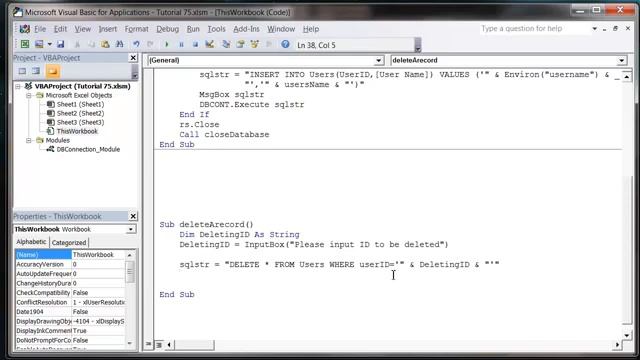This screenshot has width=640, height=360.
Task: Open the Edit menu
Action: point(60,29)
